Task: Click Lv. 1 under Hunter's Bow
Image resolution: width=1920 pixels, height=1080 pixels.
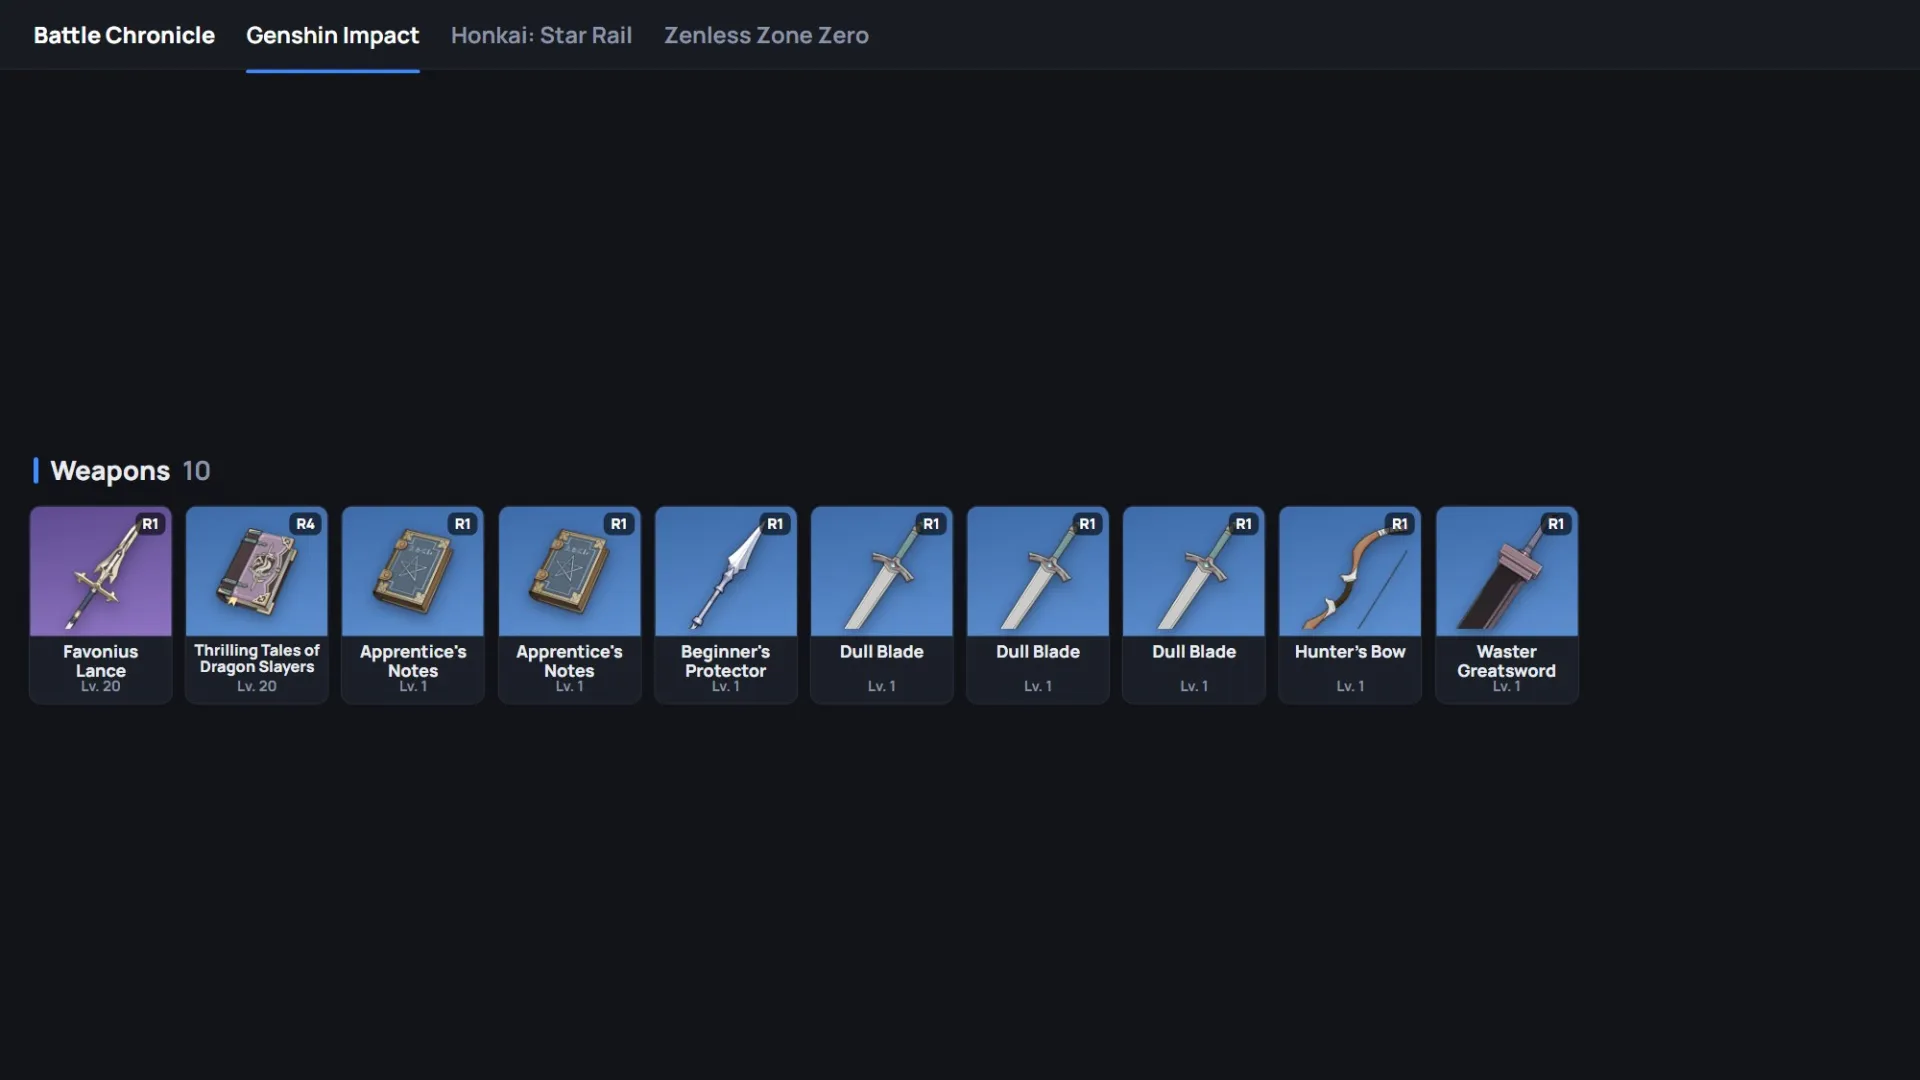Action: pos(1349,687)
